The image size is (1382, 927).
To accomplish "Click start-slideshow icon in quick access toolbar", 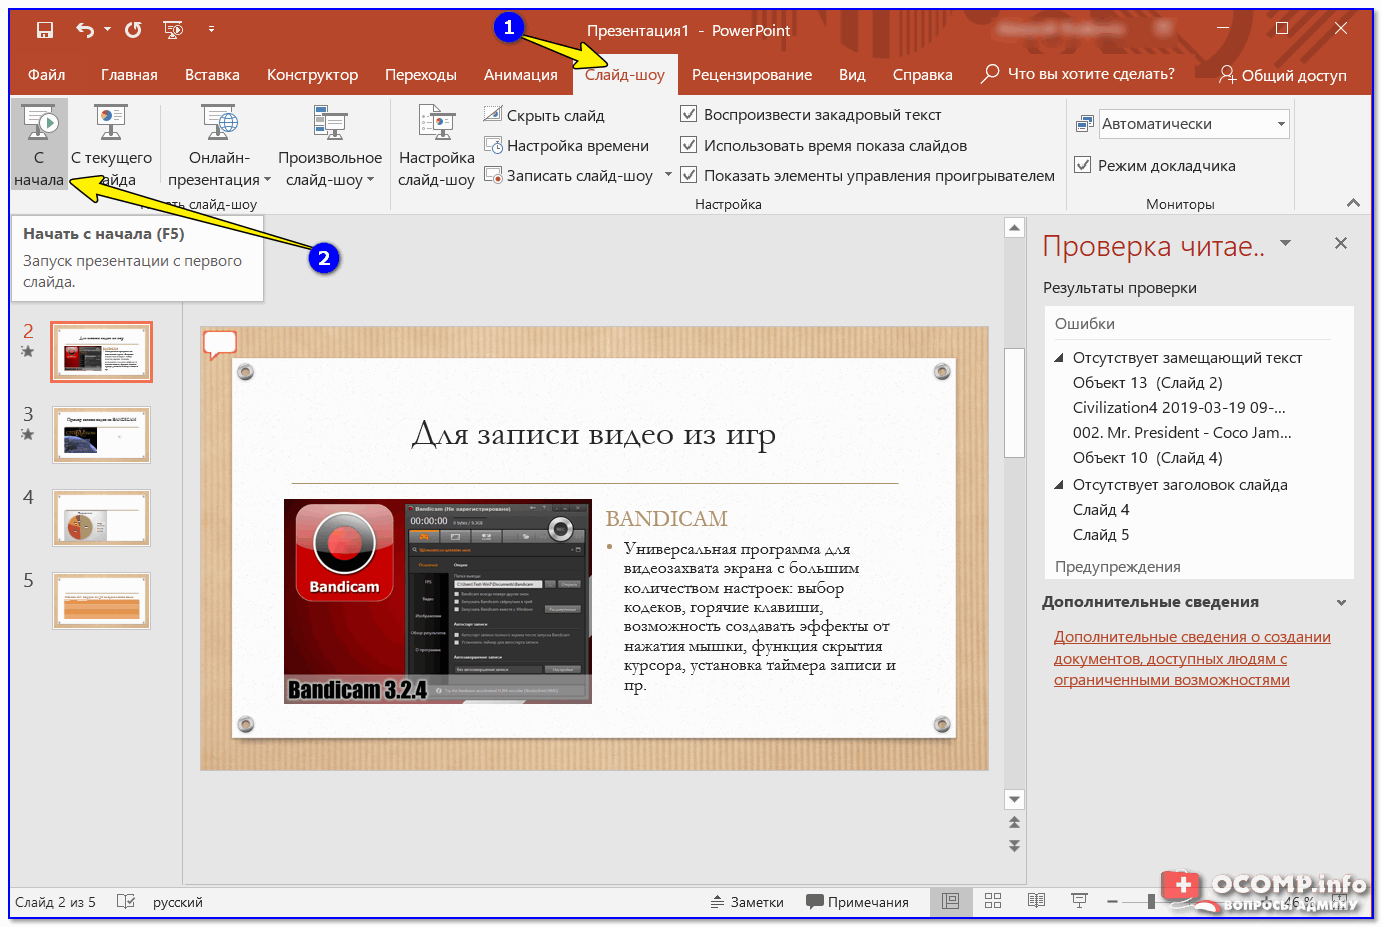I will point(173,30).
